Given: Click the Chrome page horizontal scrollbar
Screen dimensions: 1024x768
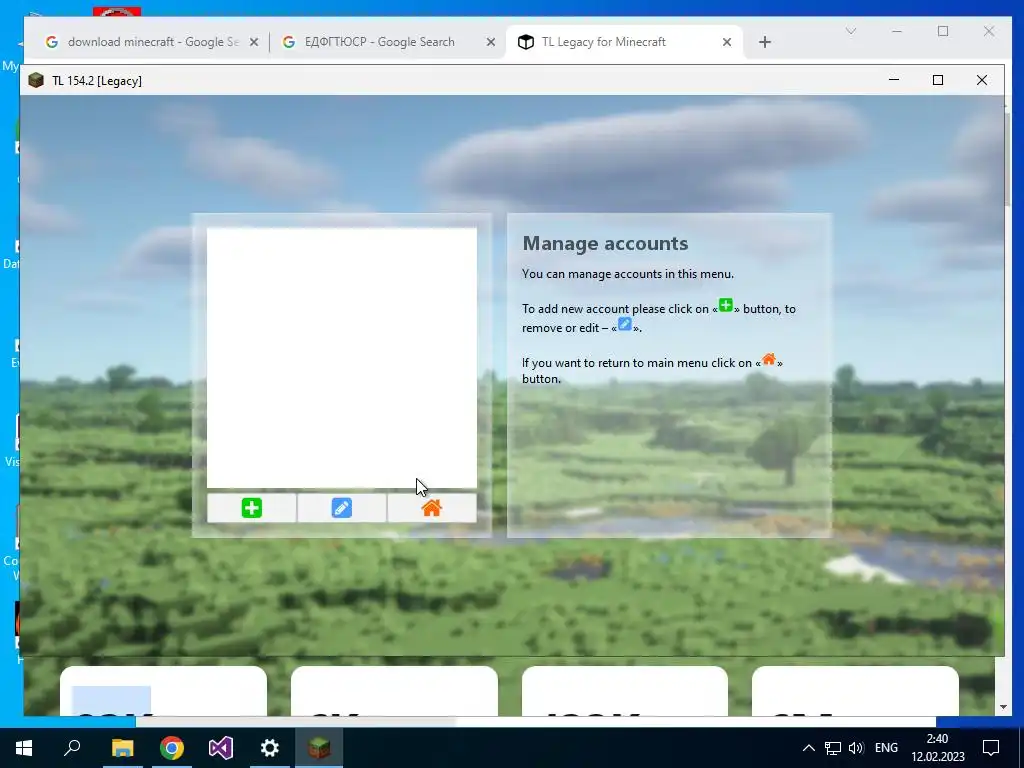Looking at the screenshot, I should click(296, 721).
